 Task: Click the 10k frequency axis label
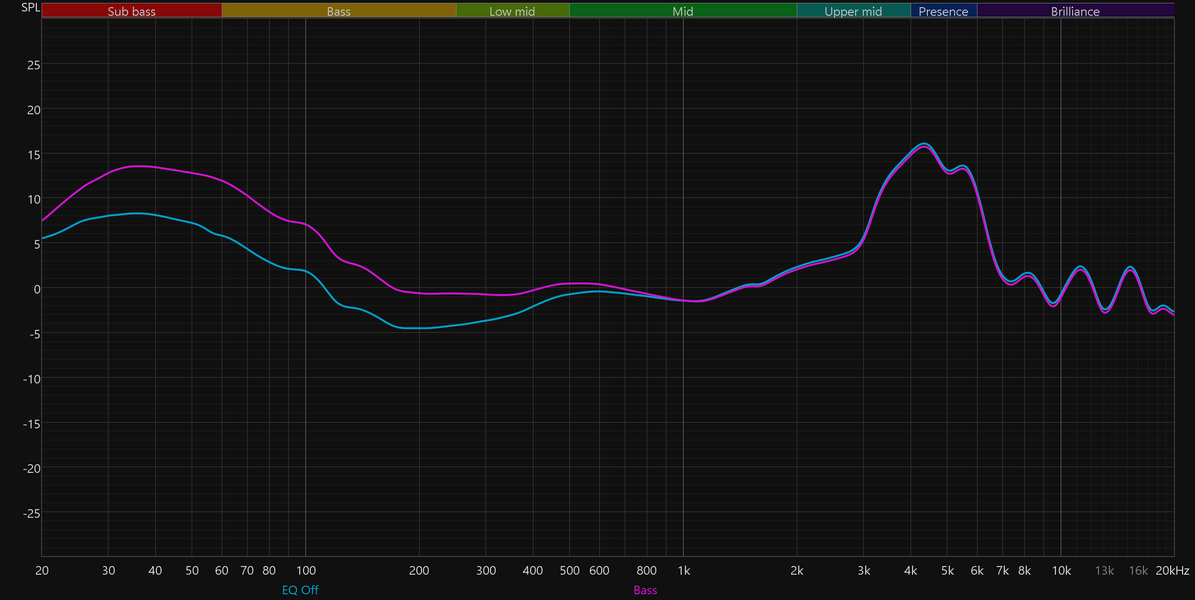tap(1061, 570)
